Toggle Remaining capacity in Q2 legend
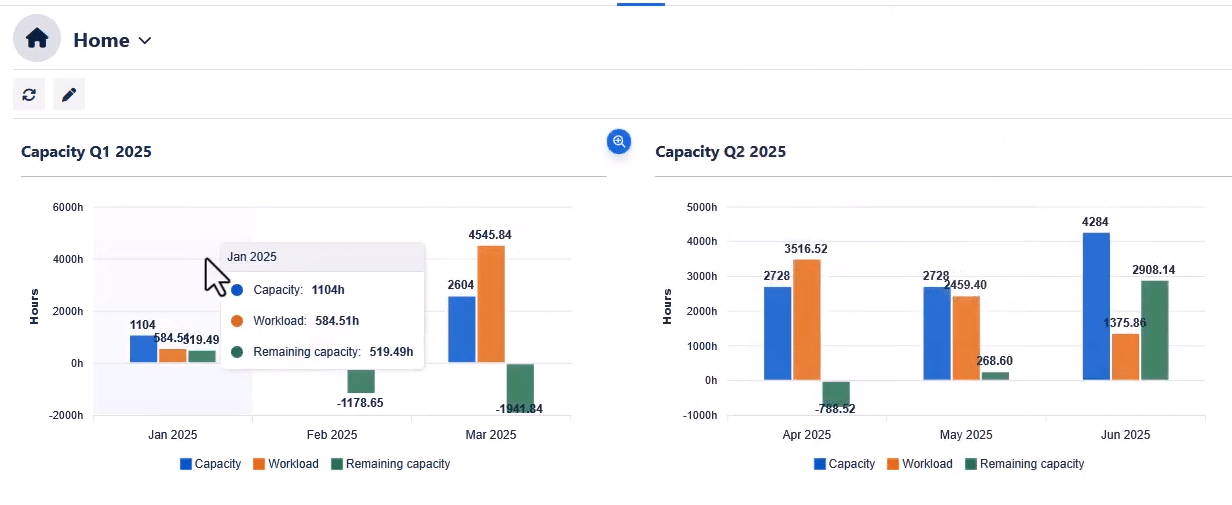This screenshot has height=505, width=1232. coord(1025,464)
